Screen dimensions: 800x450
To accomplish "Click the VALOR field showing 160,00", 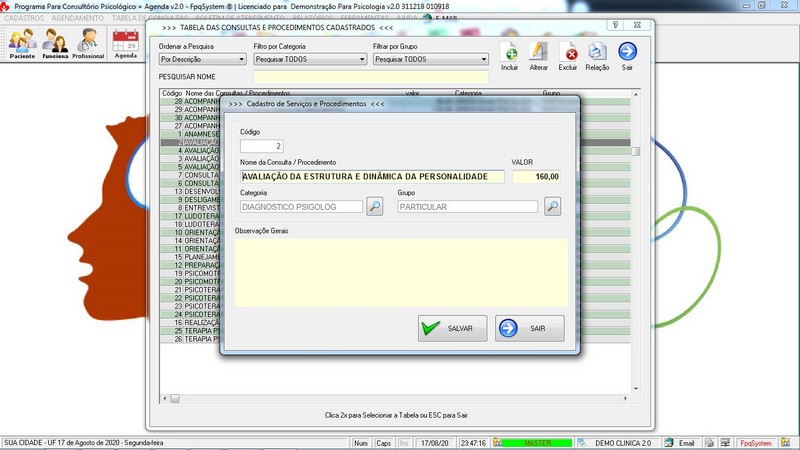I will [x=536, y=177].
